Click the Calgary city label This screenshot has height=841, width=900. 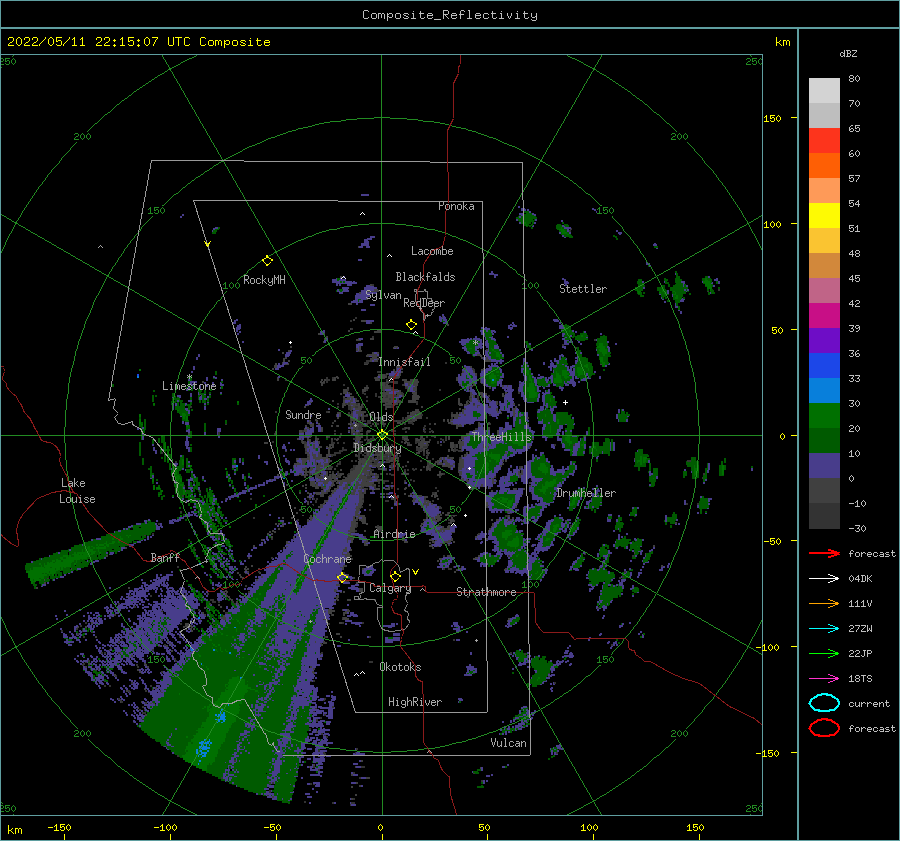390,588
